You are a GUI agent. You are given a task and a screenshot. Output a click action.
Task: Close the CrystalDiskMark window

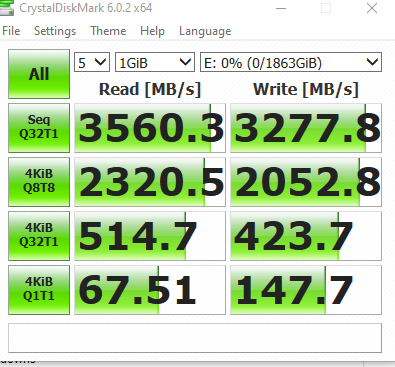(x=372, y=8)
